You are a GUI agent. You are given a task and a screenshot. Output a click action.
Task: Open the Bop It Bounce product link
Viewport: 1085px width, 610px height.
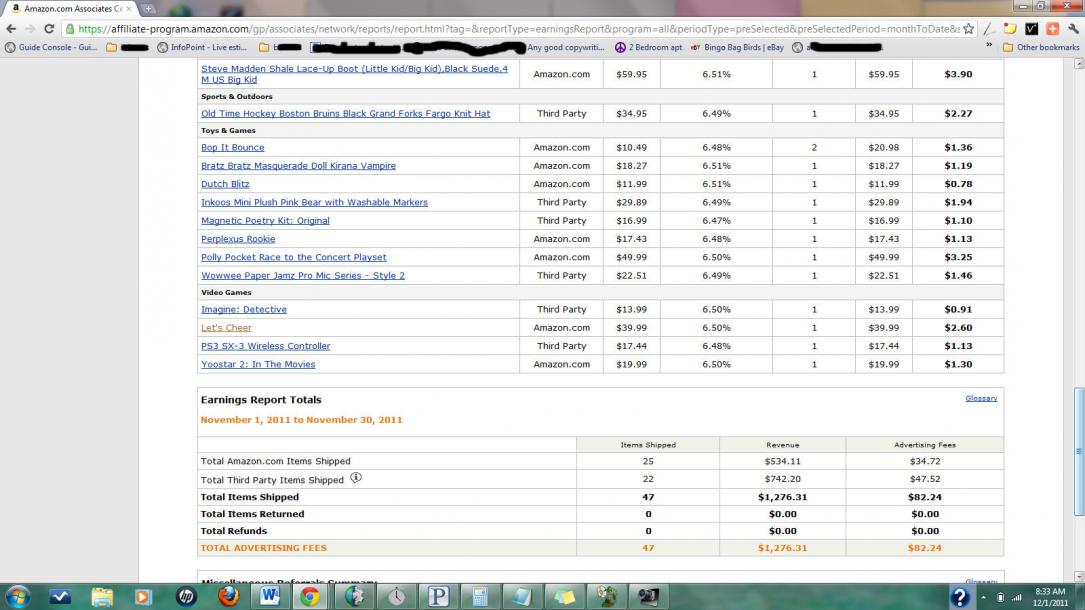coord(232,147)
